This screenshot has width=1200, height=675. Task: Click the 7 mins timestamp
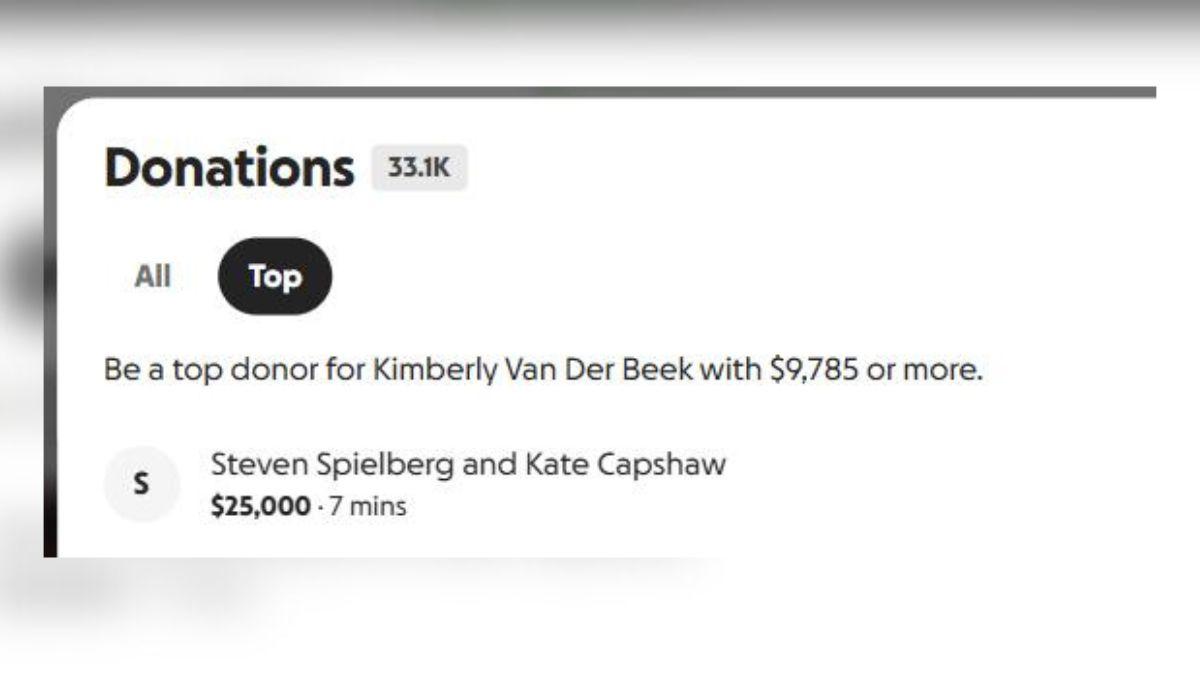point(370,506)
